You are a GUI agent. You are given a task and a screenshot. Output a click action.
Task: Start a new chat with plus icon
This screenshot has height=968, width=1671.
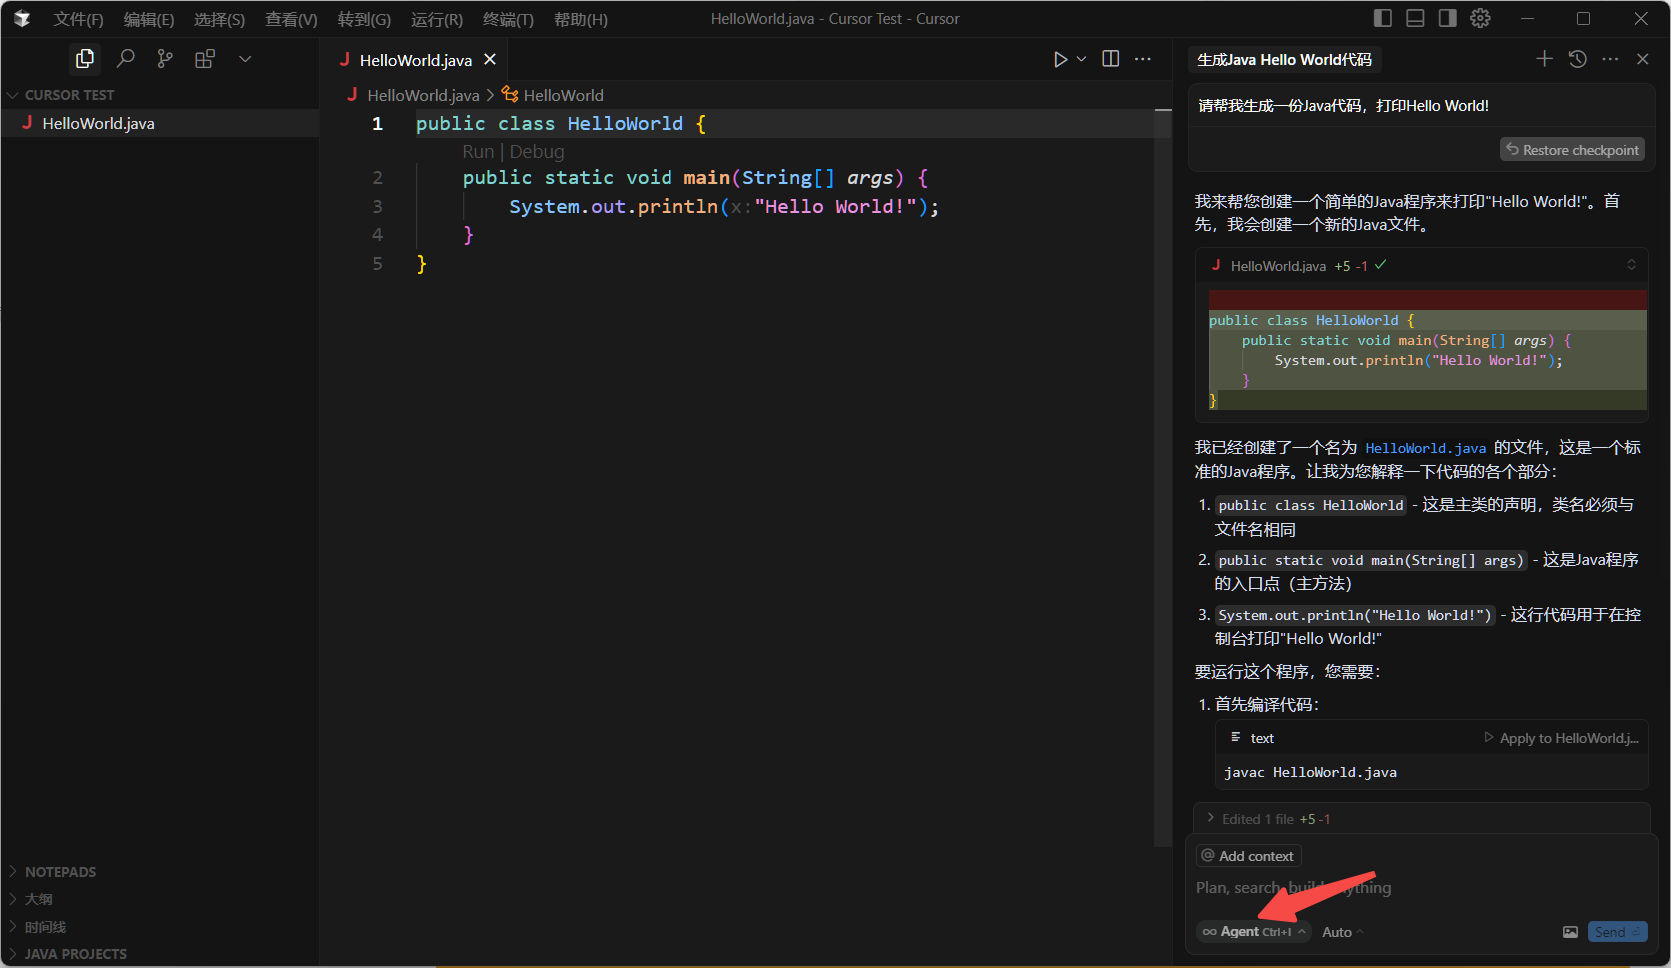tap(1544, 59)
